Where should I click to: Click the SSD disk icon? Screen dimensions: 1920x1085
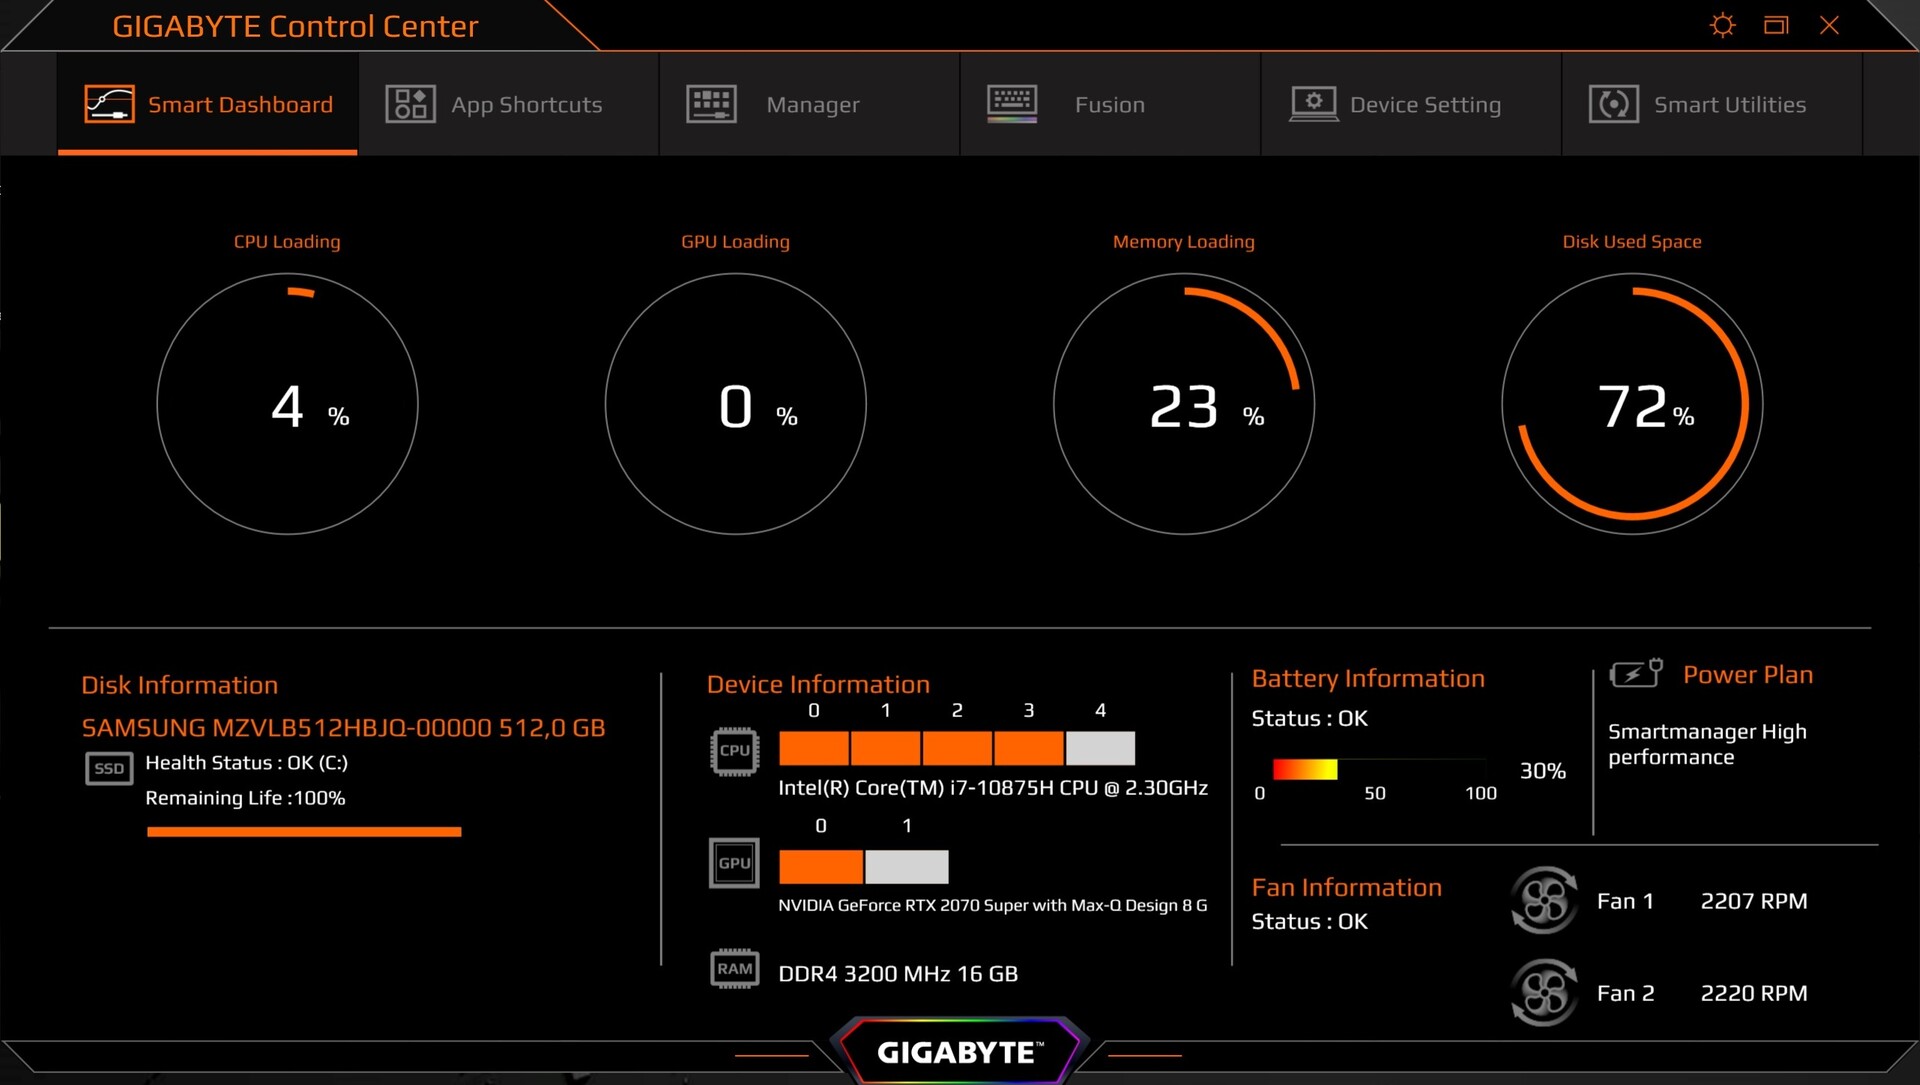click(109, 768)
